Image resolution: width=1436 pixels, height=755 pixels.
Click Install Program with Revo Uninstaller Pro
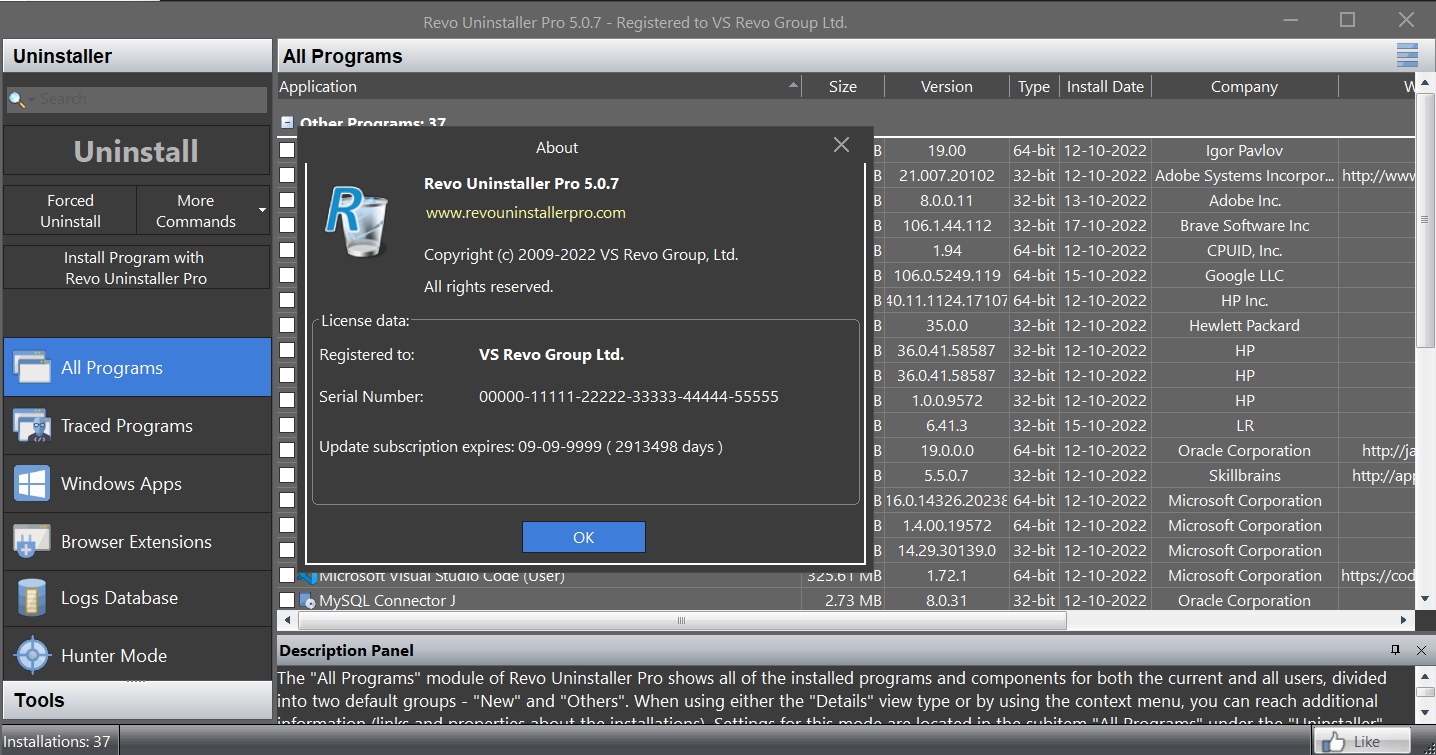pyautogui.click(x=137, y=268)
